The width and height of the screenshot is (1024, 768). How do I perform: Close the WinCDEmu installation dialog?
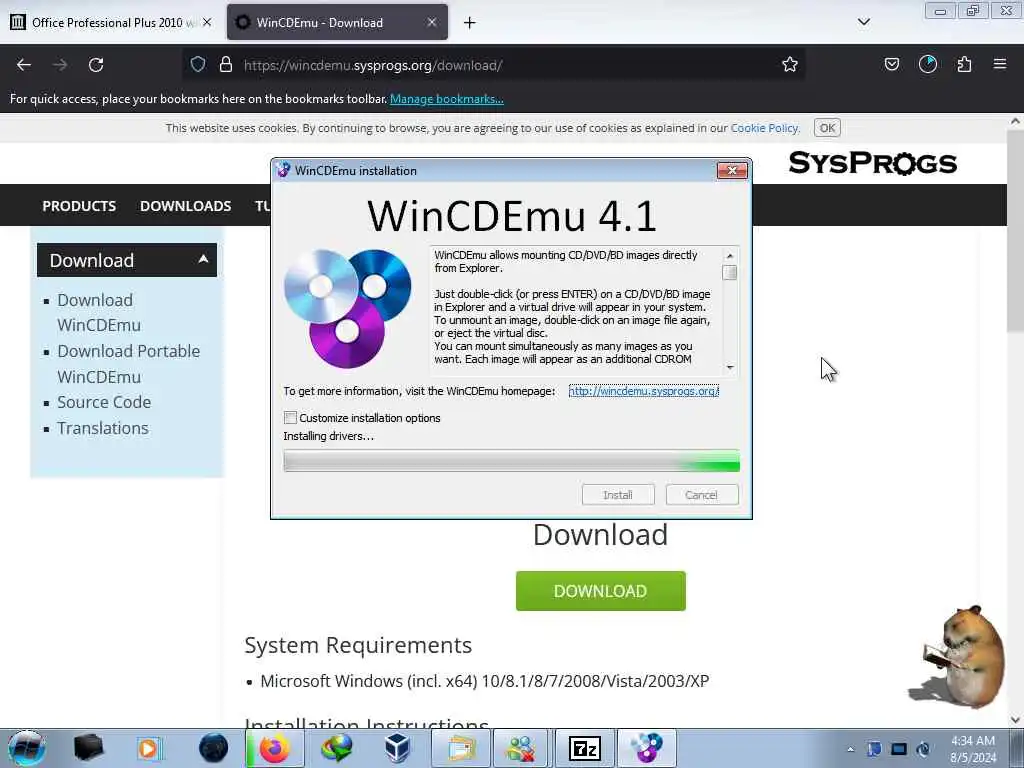732,170
